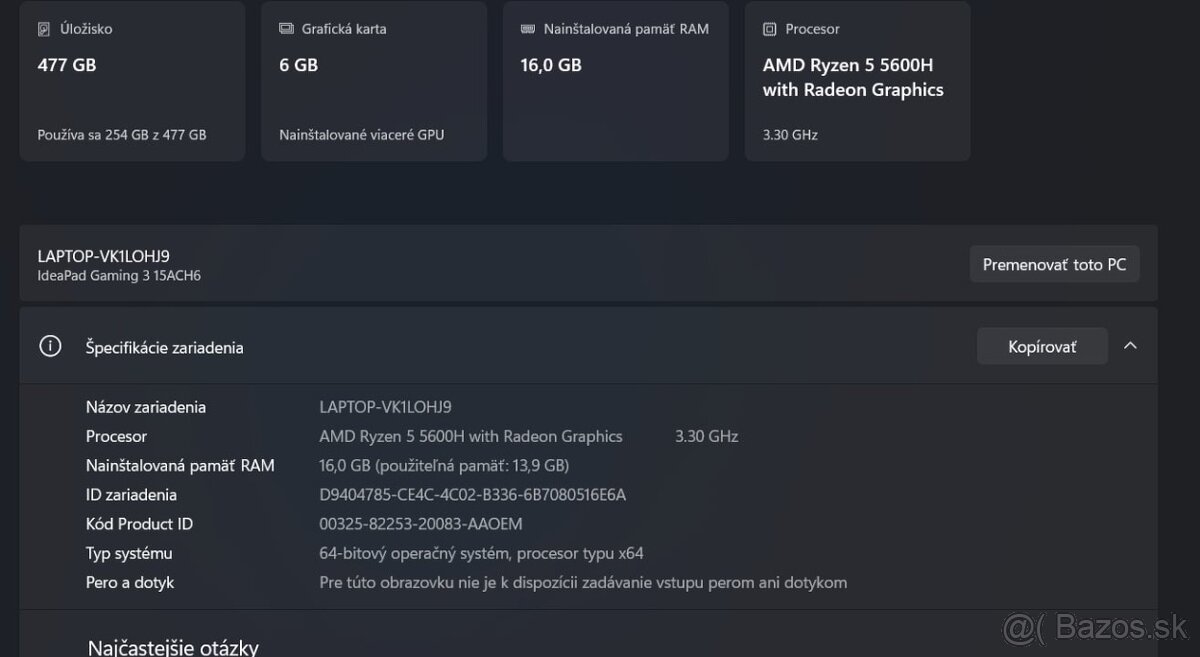The height and width of the screenshot is (657, 1200).
Task: Select the RAM summary card
Action: [614, 80]
